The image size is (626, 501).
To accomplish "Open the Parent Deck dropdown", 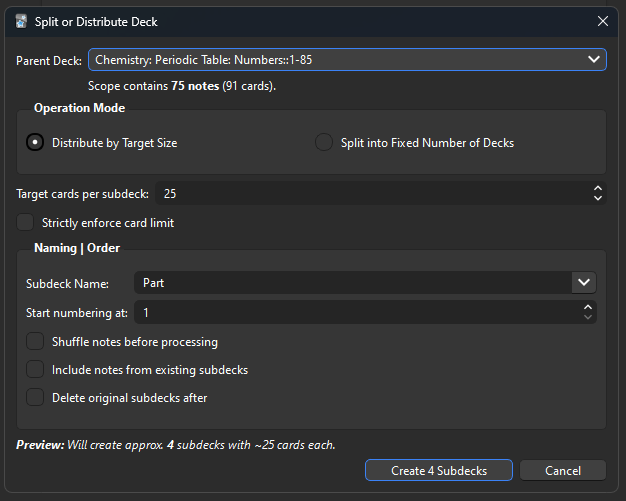I will (x=347, y=59).
